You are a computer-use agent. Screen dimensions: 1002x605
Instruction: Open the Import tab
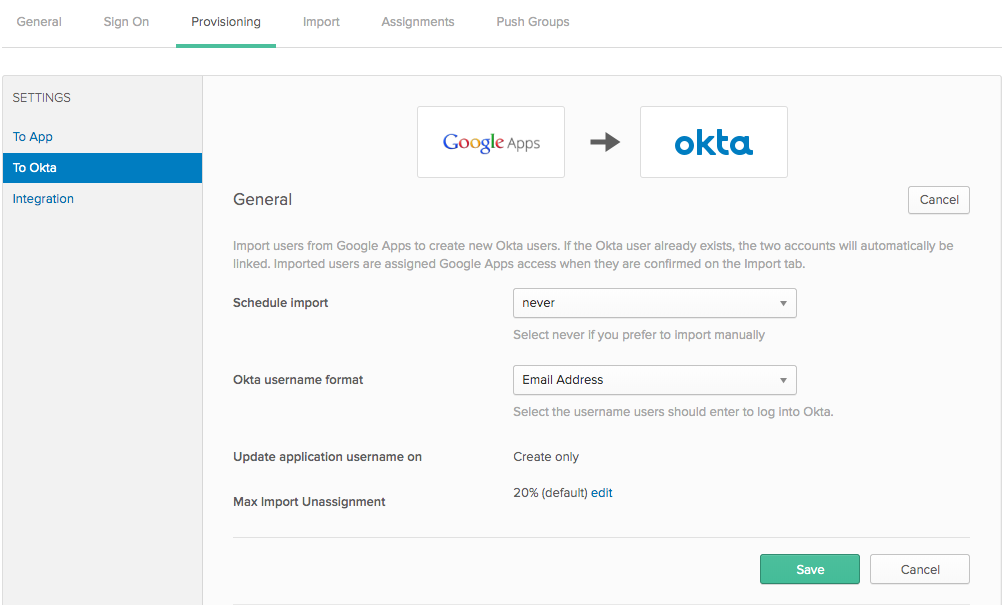(321, 22)
